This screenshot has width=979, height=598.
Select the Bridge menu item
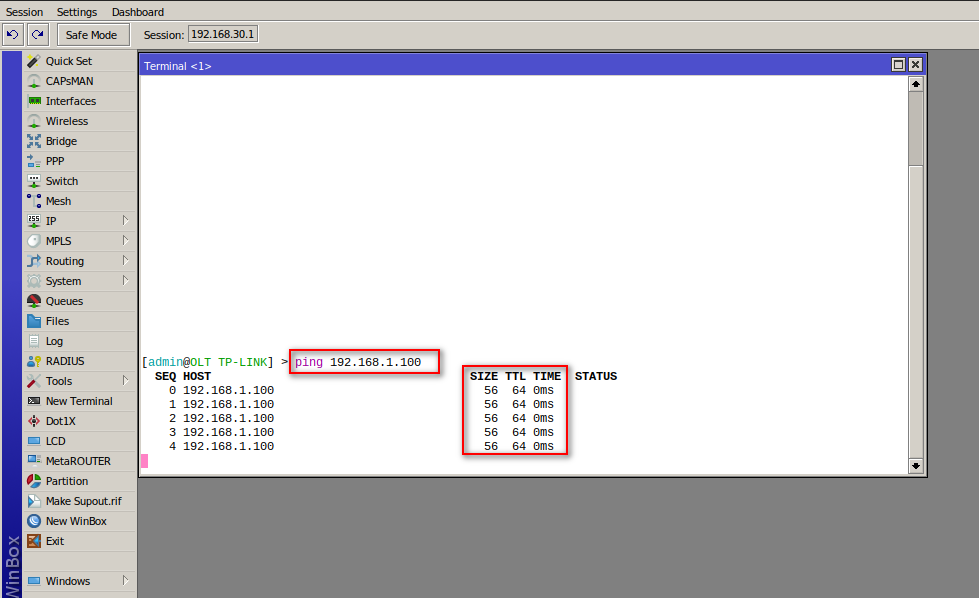tap(60, 141)
